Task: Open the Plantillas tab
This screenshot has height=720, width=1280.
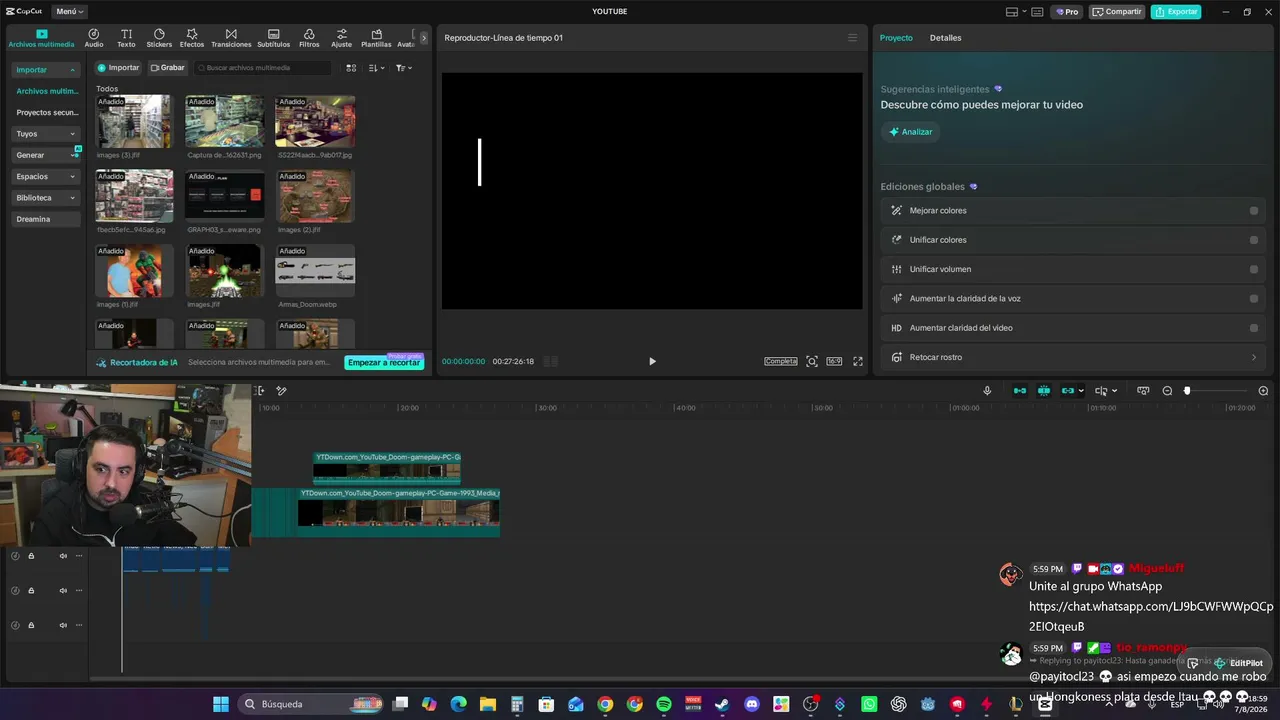Action: (376, 38)
